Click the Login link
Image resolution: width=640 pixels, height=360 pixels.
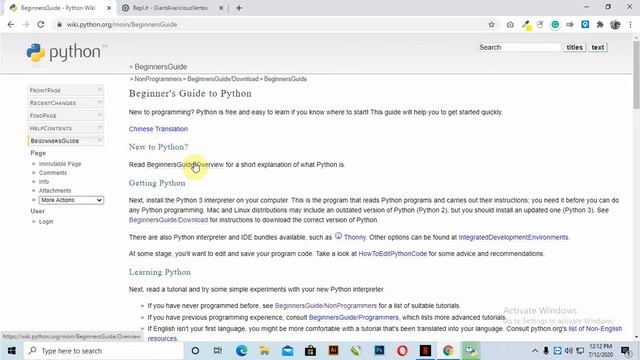pos(46,222)
